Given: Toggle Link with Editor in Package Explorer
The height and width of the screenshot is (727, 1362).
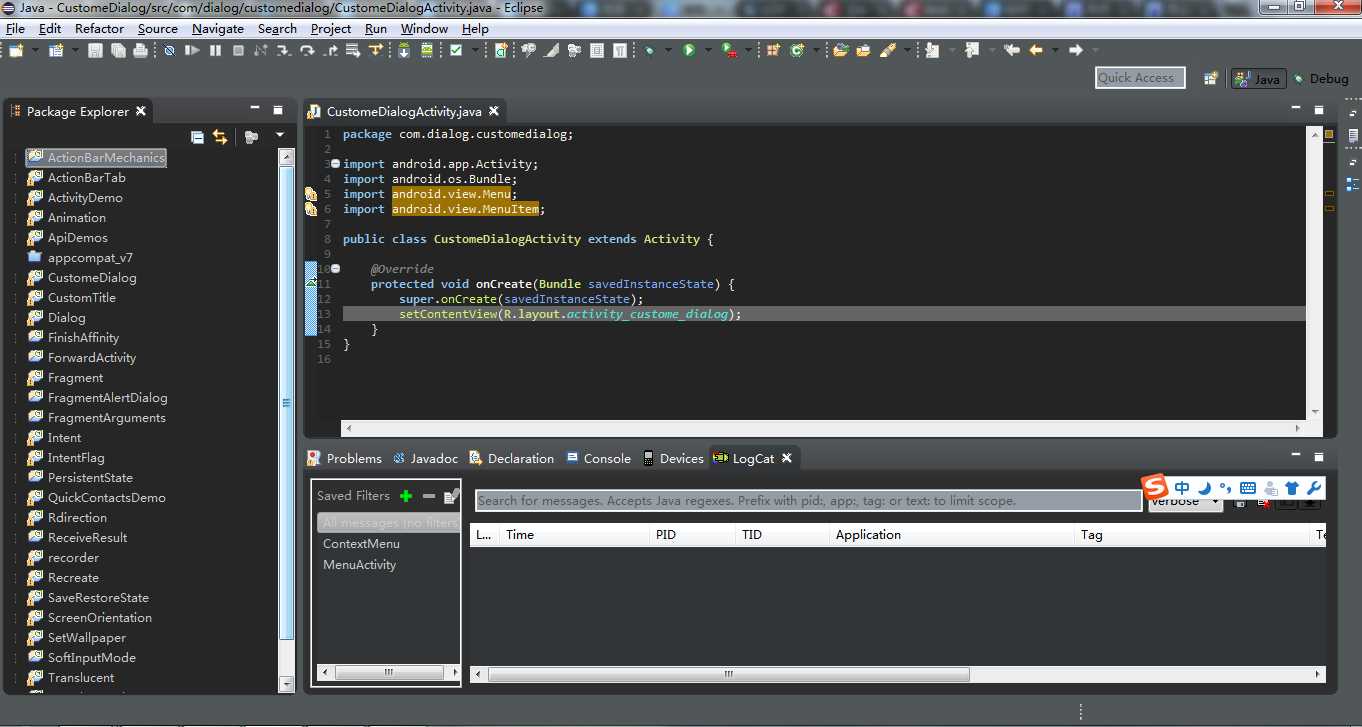Looking at the screenshot, I should tap(220, 136).
